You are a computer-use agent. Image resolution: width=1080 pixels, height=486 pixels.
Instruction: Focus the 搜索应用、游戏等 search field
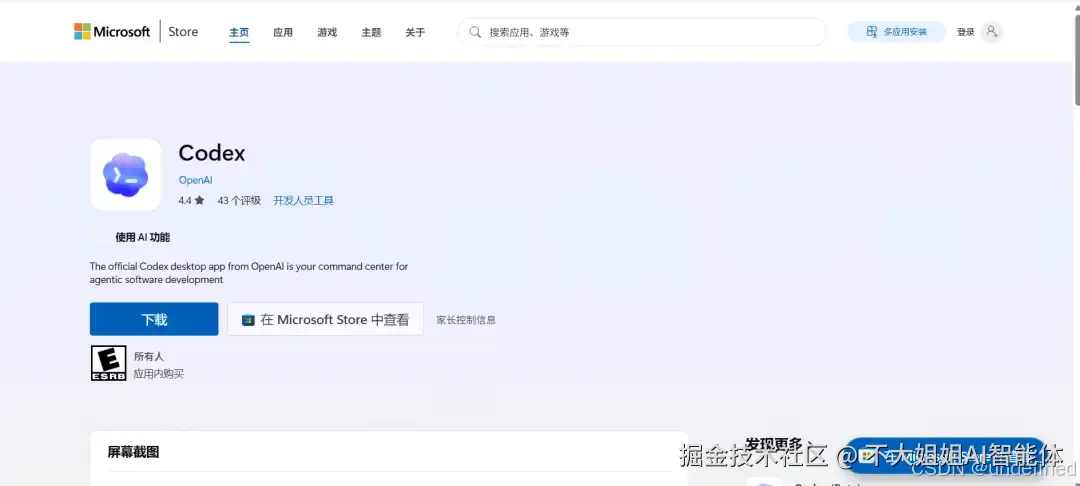pyautogui.click(x=642, y=32)
